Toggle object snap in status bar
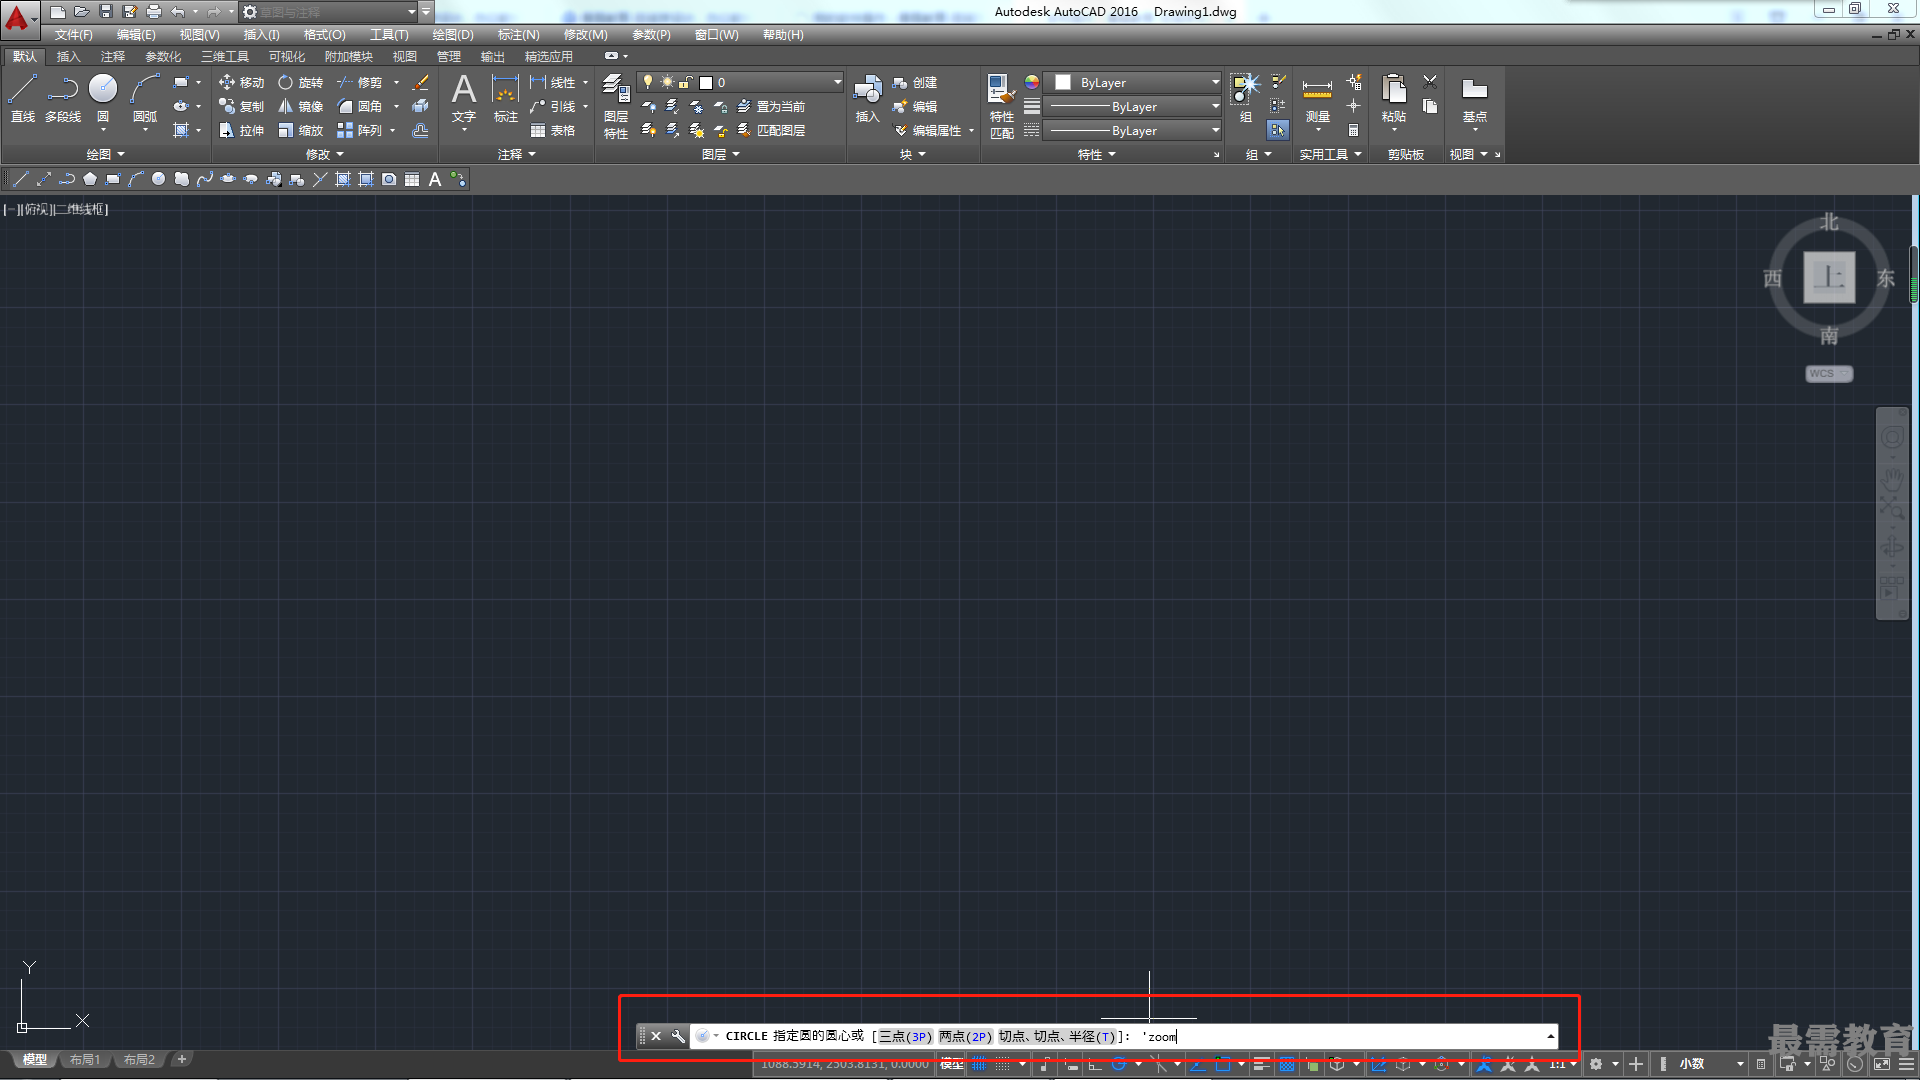1920x1080 pixels. (1222, 1064)
